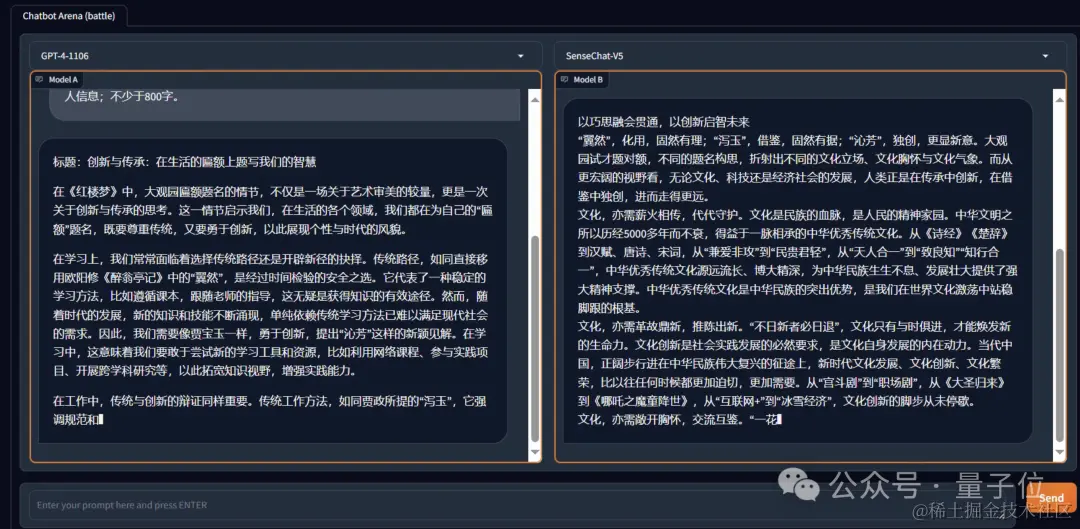Click the user message ending "不少于800字。"

tap(284, 103)
